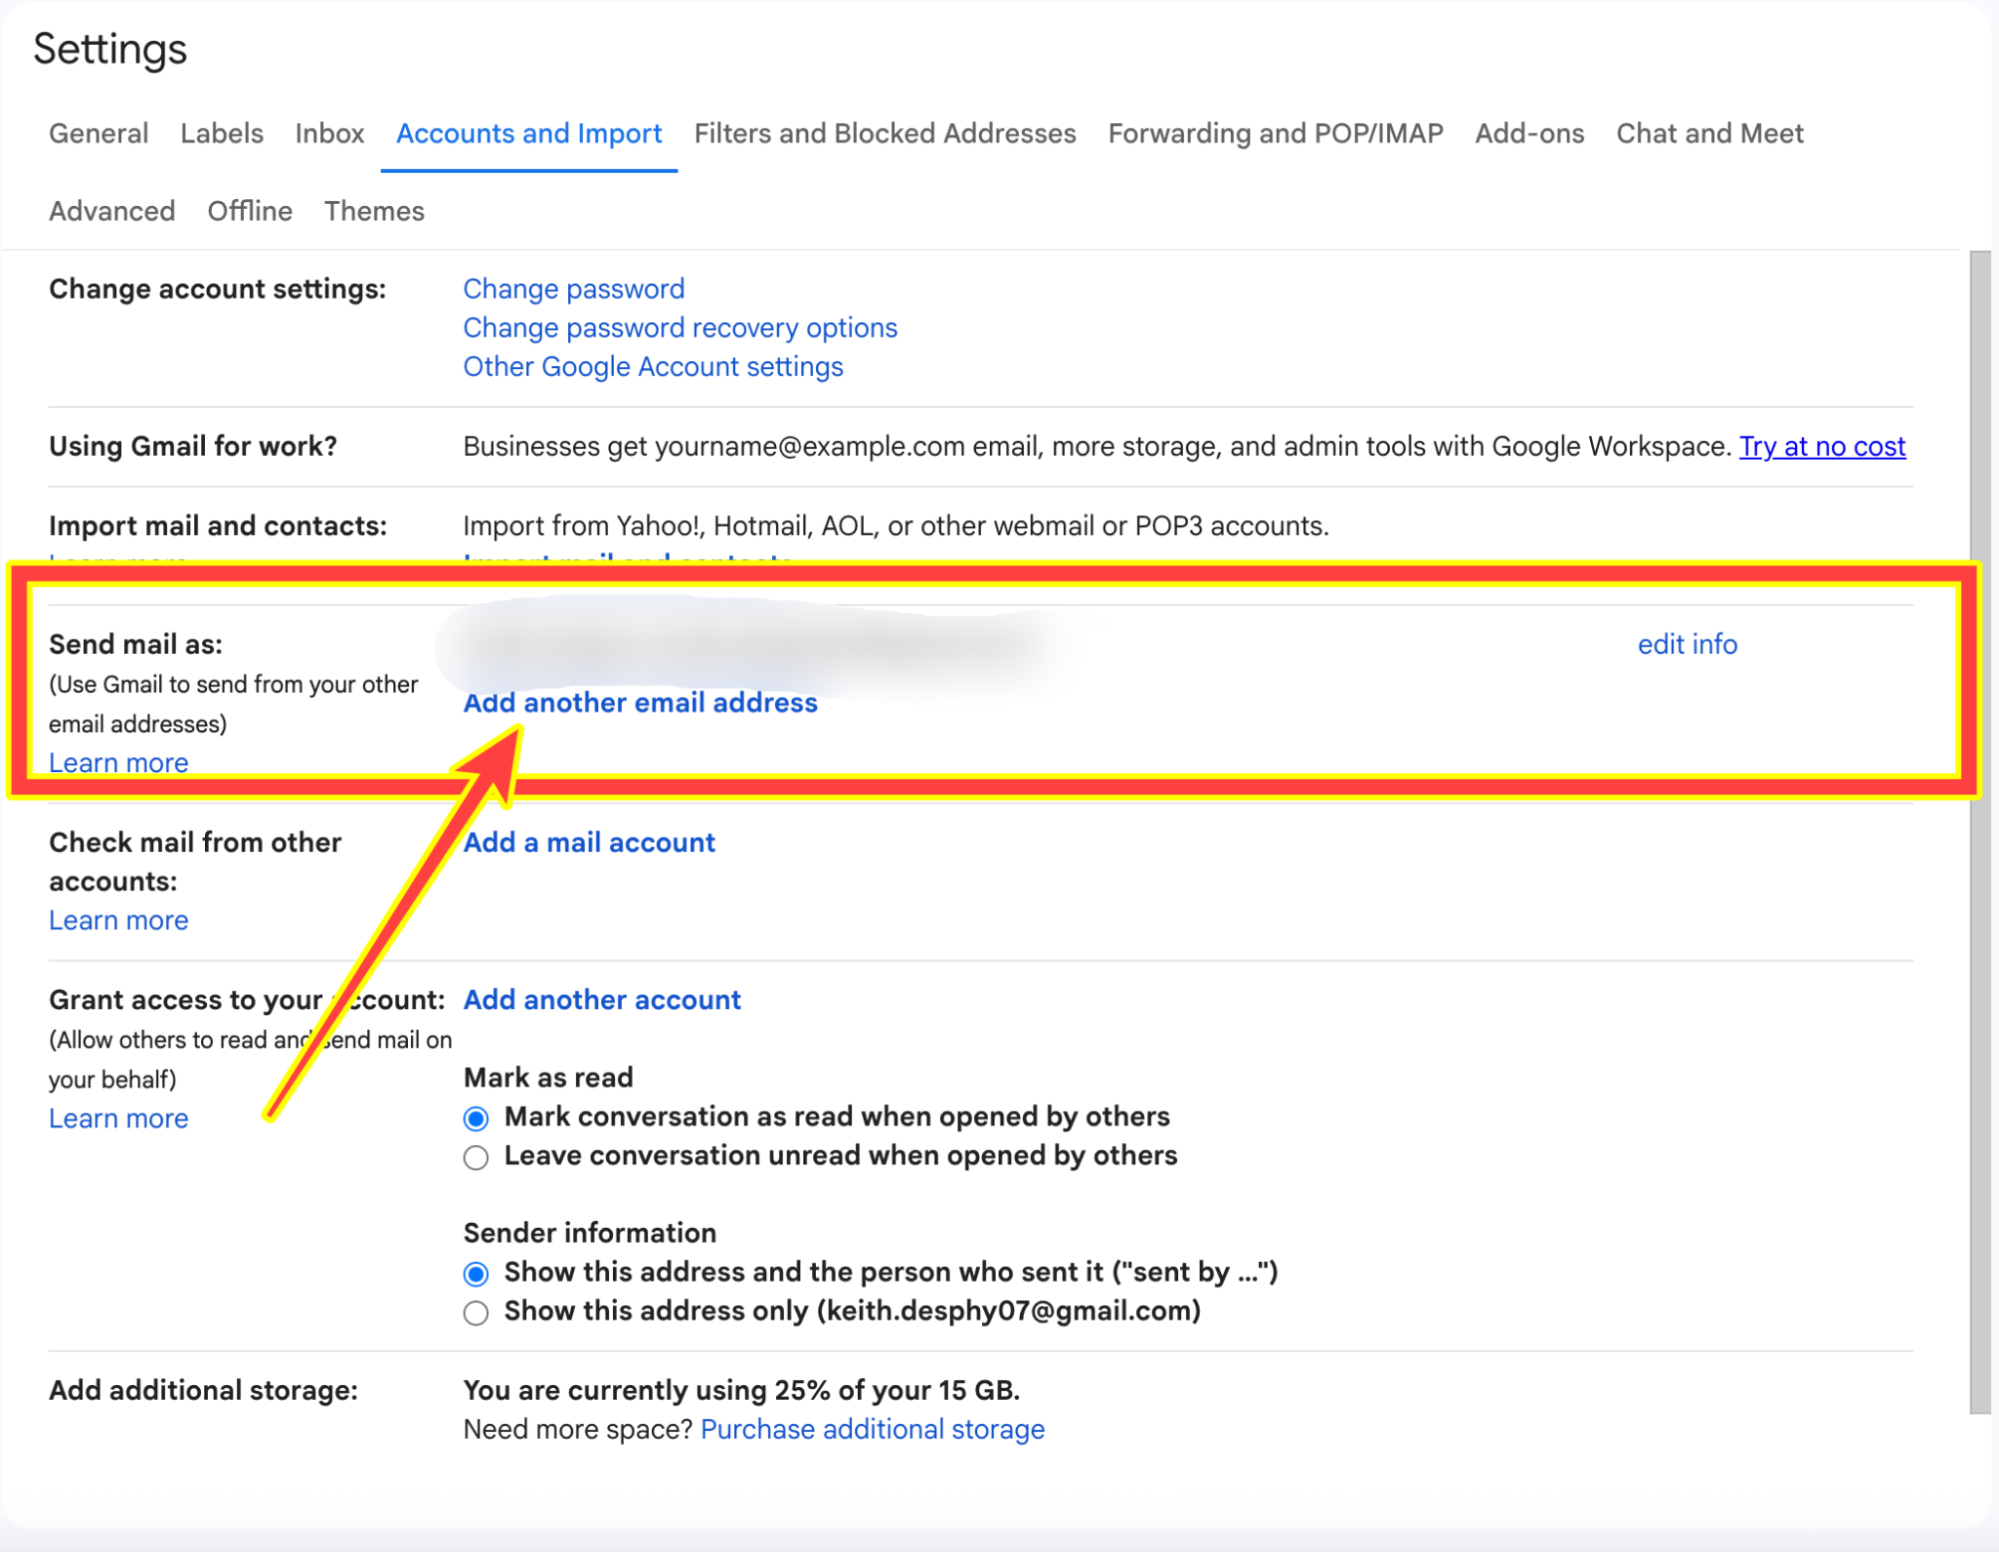Open the Labels tab
1999x1552 pixels.
click(221, 133)
